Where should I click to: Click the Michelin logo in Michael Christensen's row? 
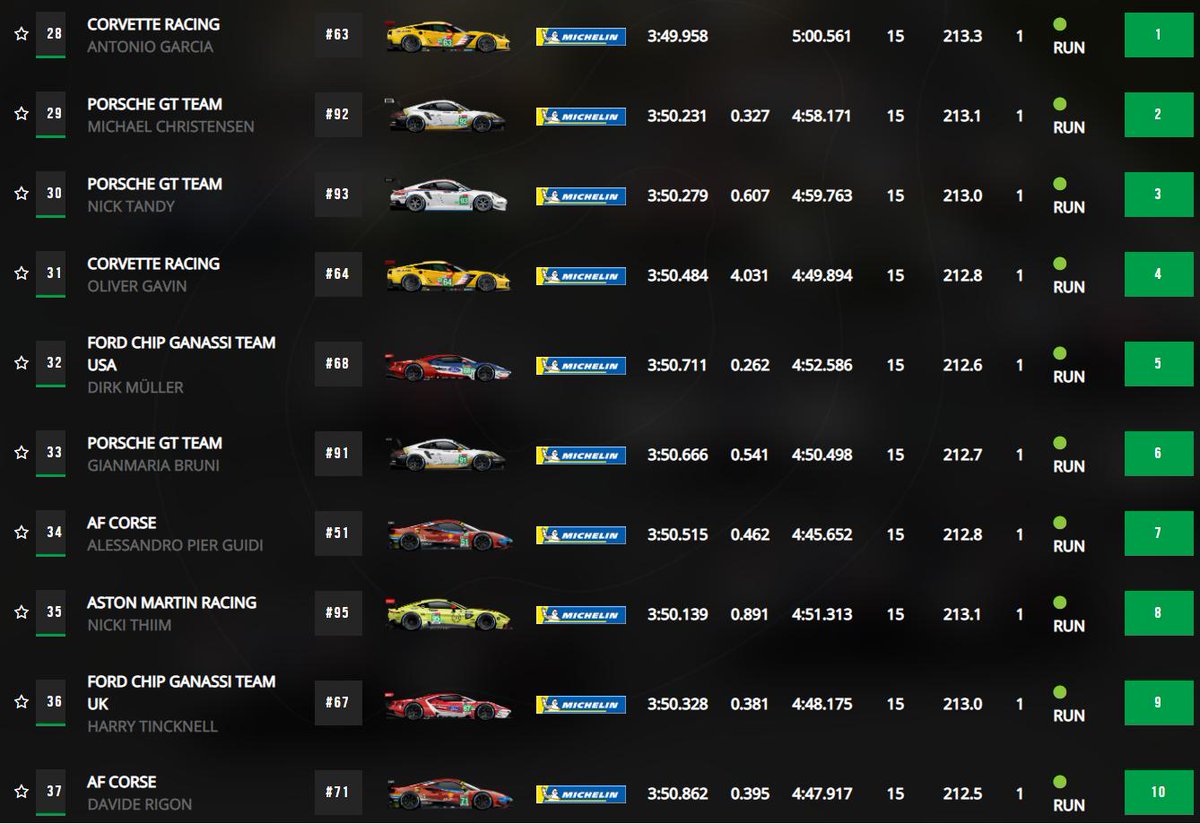581,116
